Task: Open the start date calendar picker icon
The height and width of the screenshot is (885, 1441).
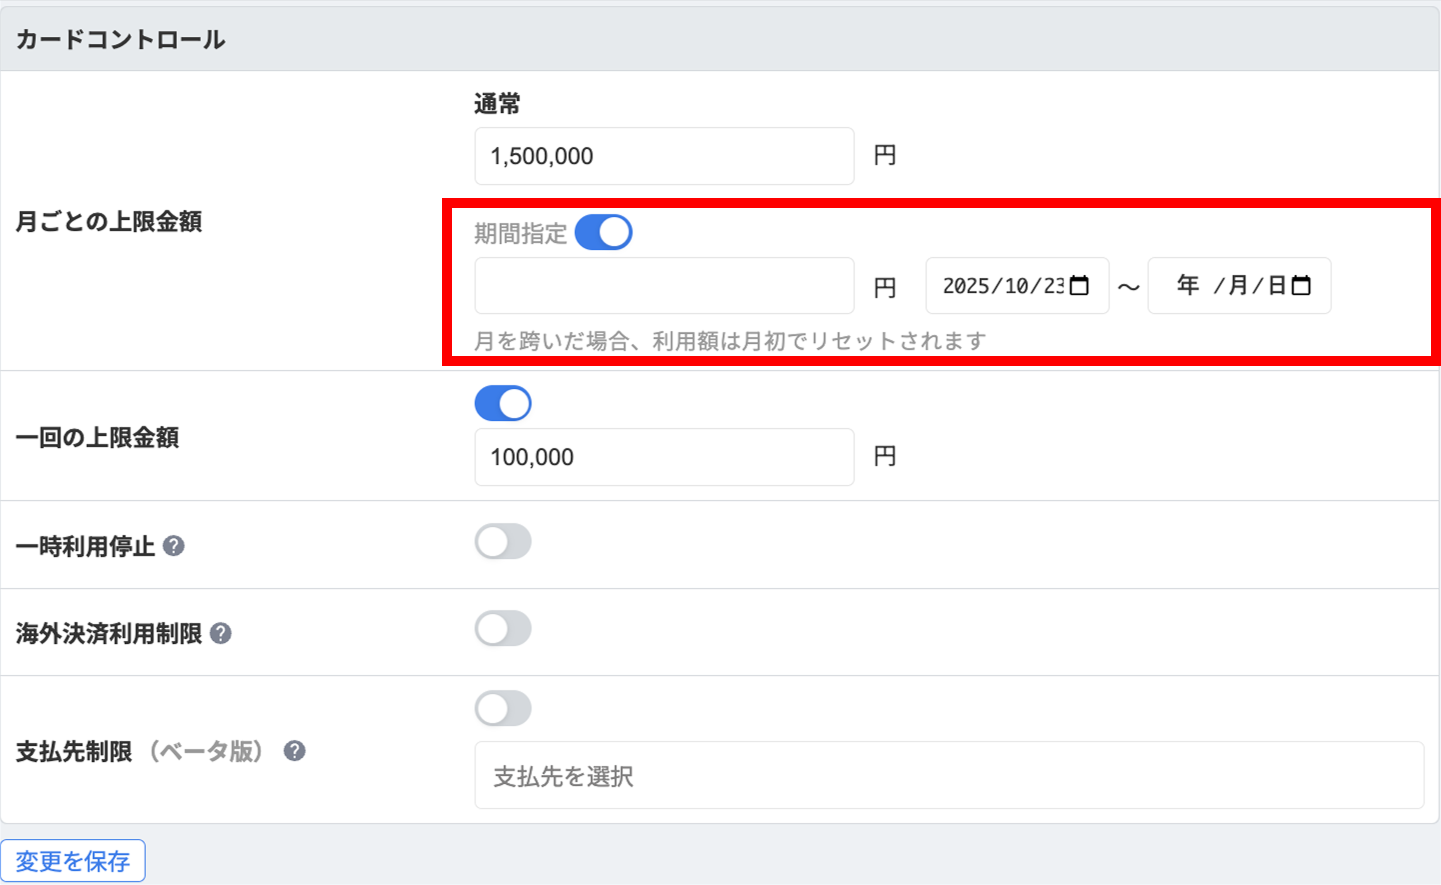Action: pos(1079,286)
